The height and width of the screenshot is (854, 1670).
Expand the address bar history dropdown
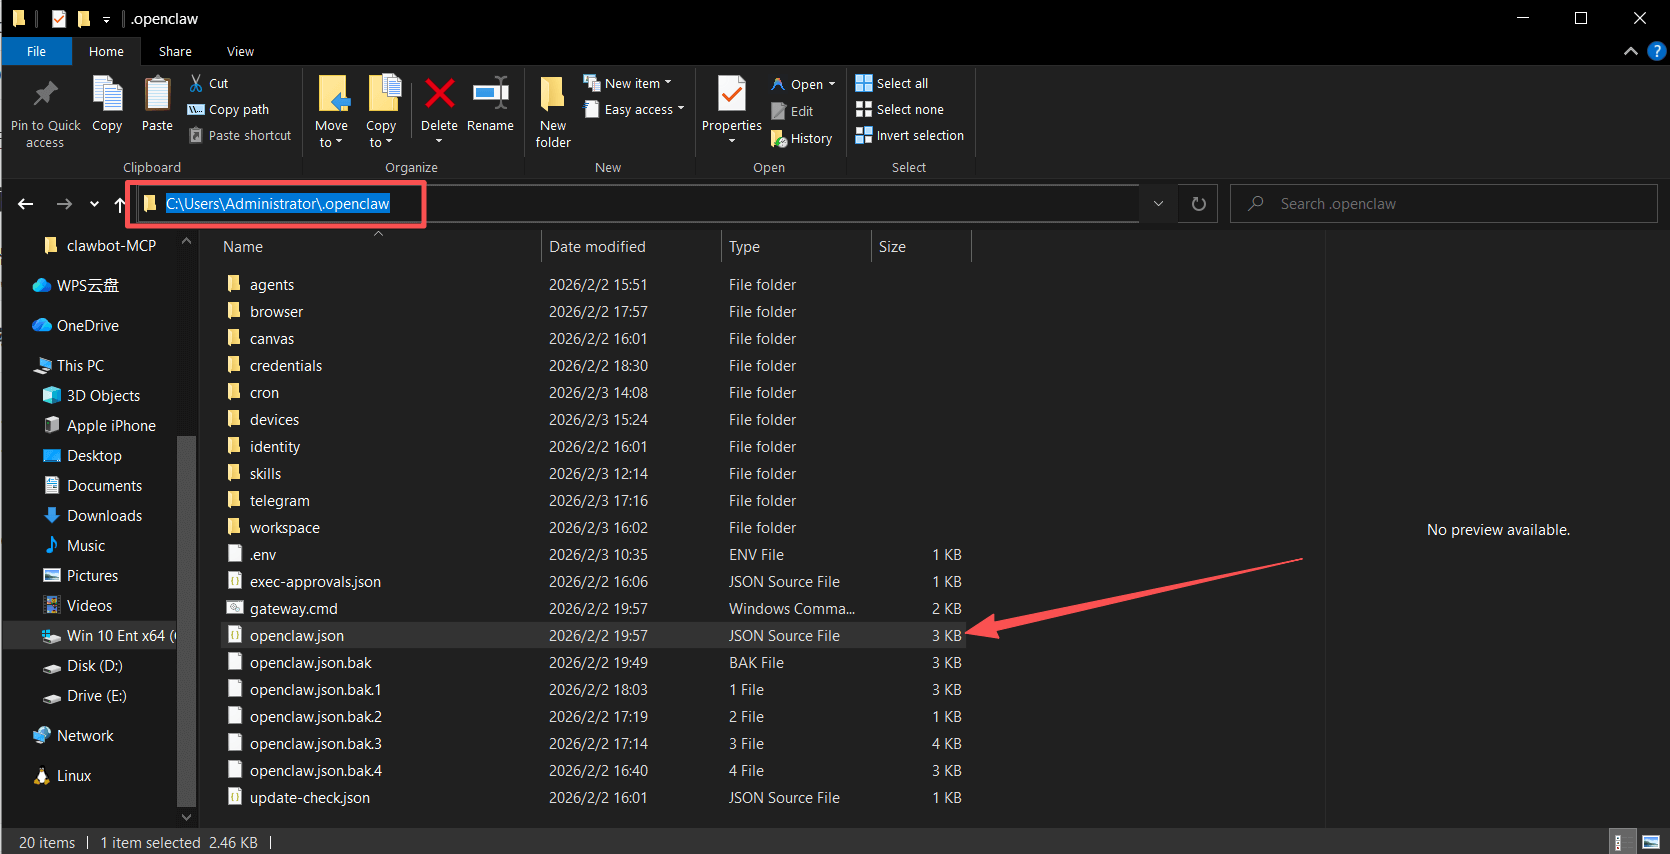coord(1158,204)
